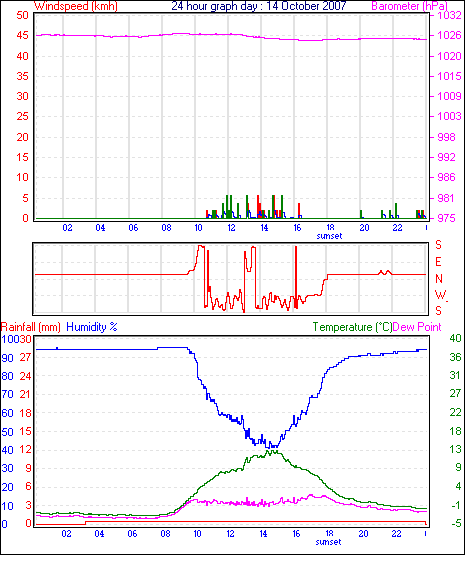
Task: Click the sunset marker under windspeed graph
Action: (x=329, y=236)
